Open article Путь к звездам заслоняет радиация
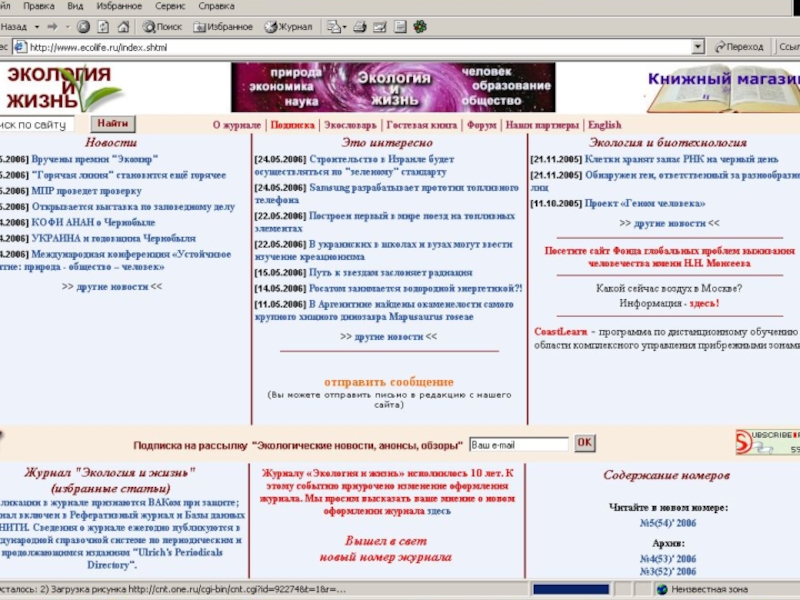Image resolution: width=800 pixels, height=600 pixels. (391, 272)
